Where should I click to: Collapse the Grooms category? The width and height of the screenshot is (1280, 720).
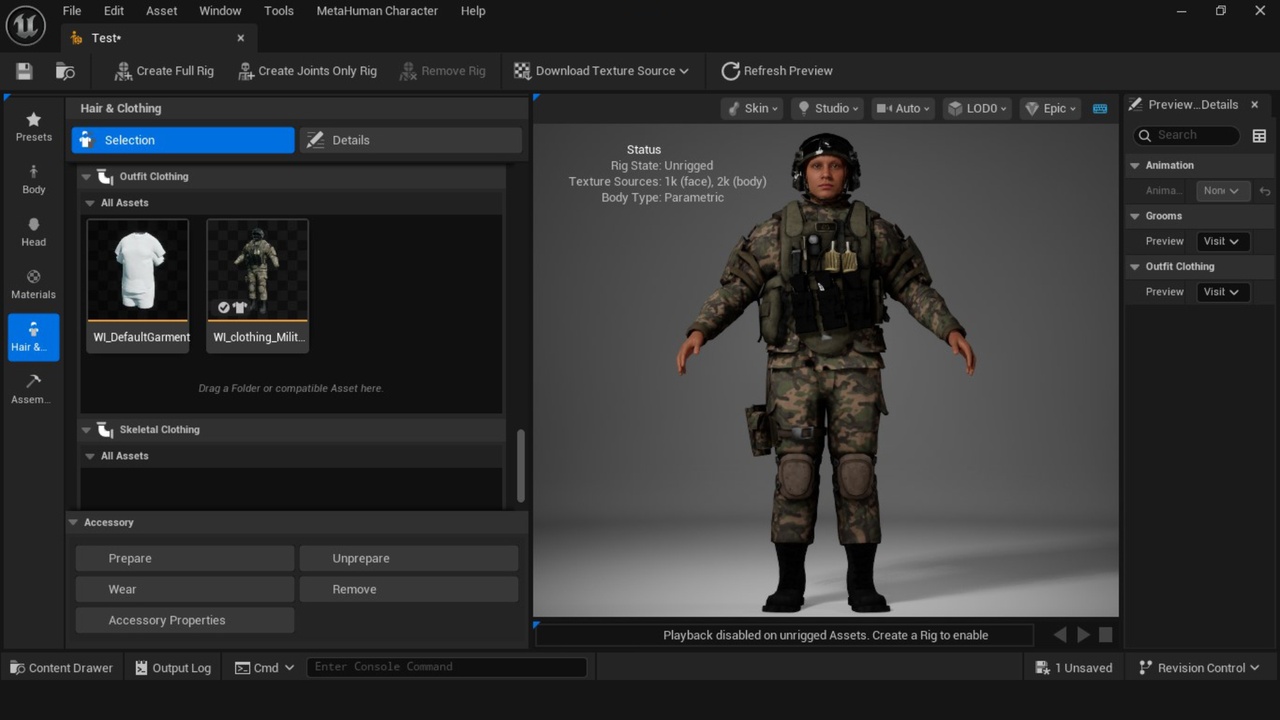[x=1135, y=216]
